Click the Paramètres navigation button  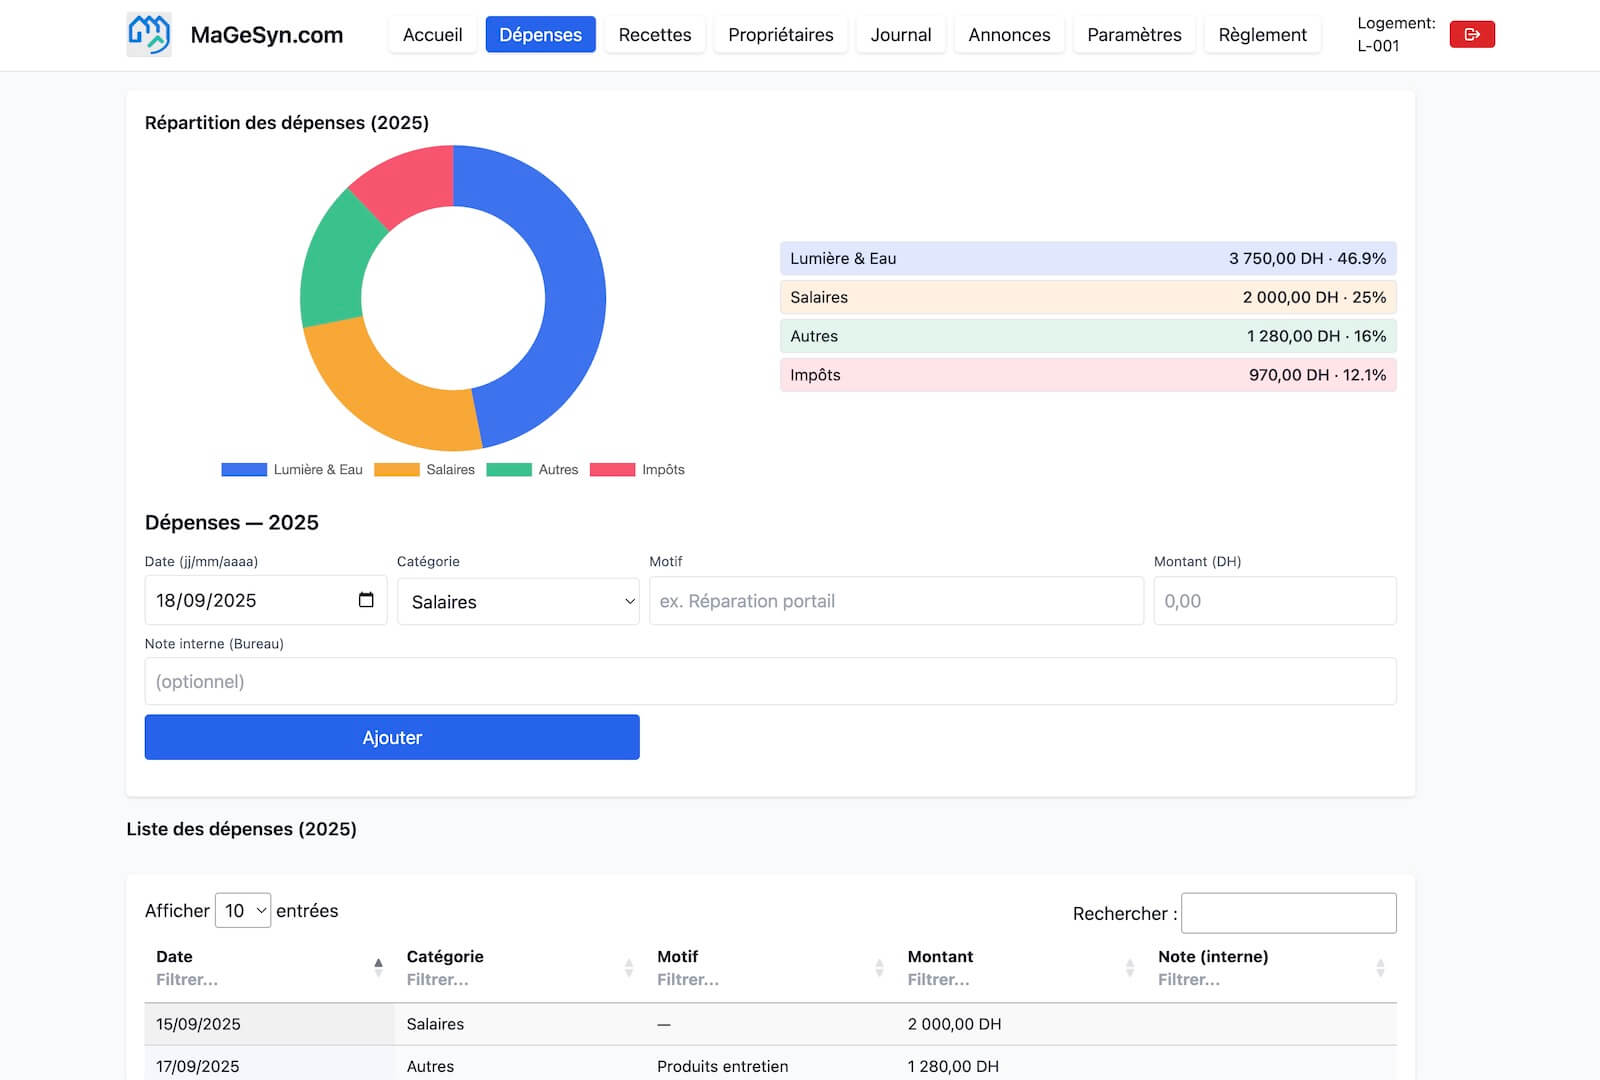pos(1134,35)
